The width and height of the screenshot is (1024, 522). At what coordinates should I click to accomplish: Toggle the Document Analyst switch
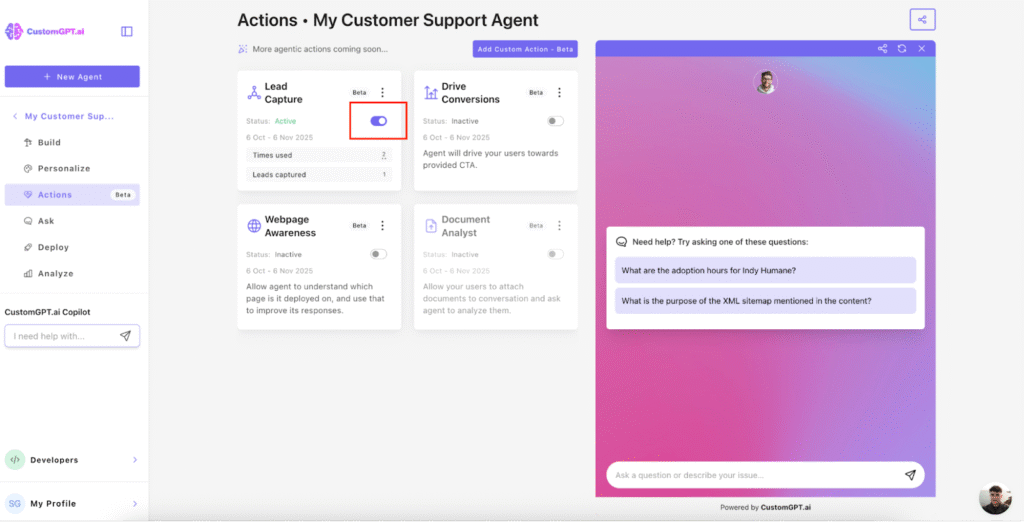[x=555, y=254]
